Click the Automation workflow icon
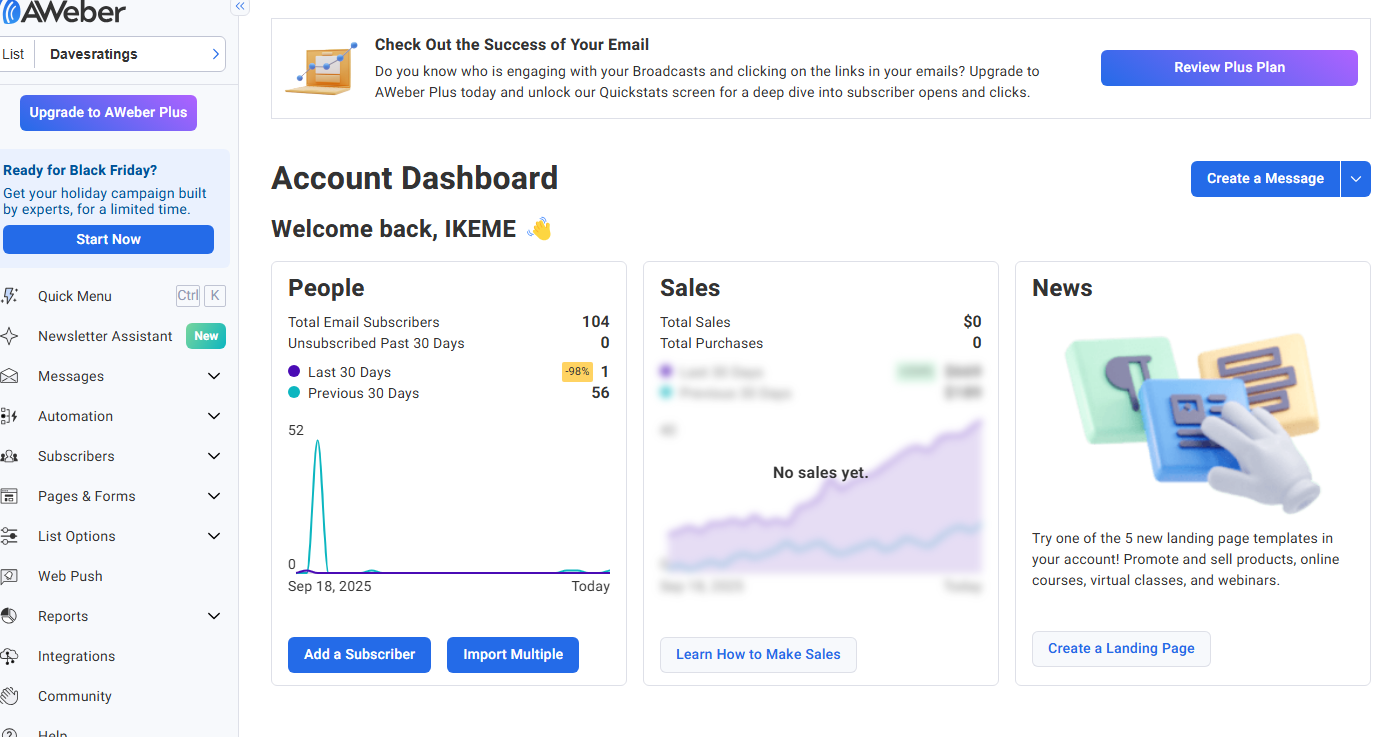 point(10,416)
